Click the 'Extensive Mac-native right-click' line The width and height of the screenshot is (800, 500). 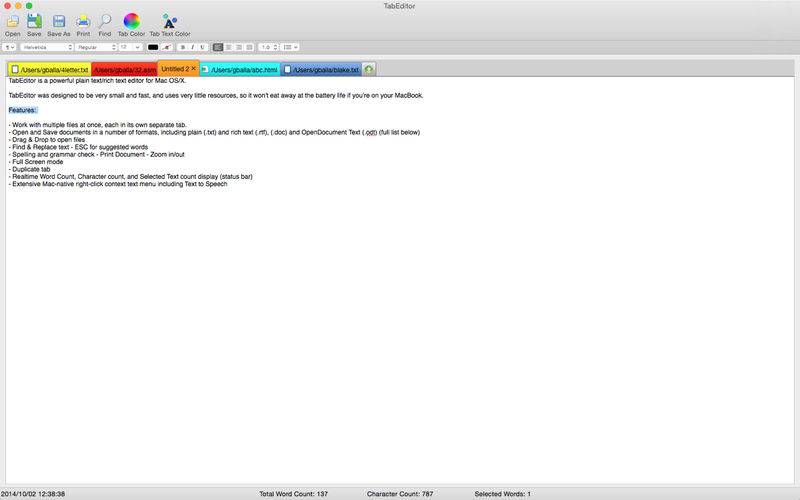118,184
